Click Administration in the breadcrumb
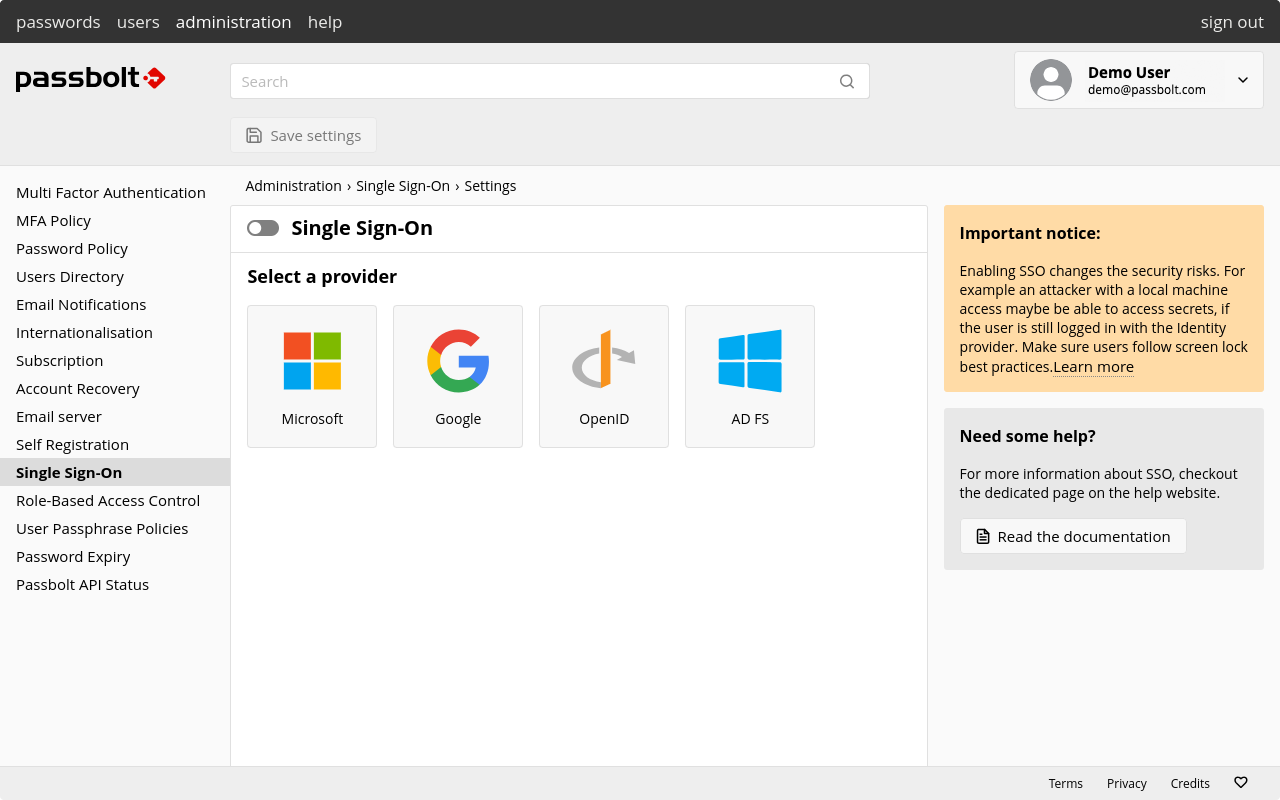 click(x=293, y=186)
